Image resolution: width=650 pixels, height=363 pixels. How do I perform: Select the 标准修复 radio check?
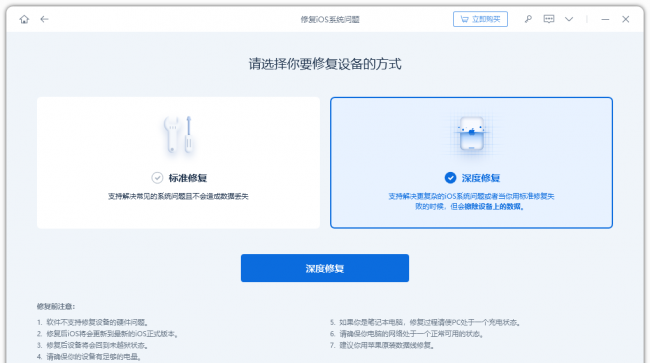coord(157,178)
